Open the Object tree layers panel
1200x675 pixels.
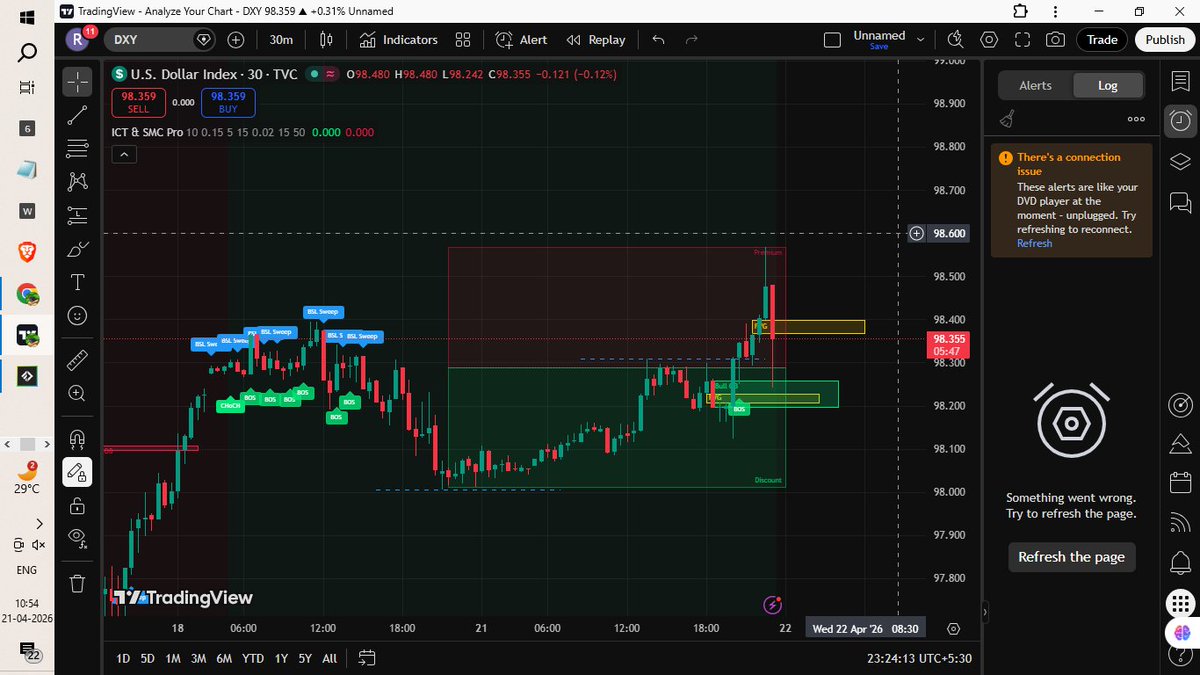[1180, 161]
